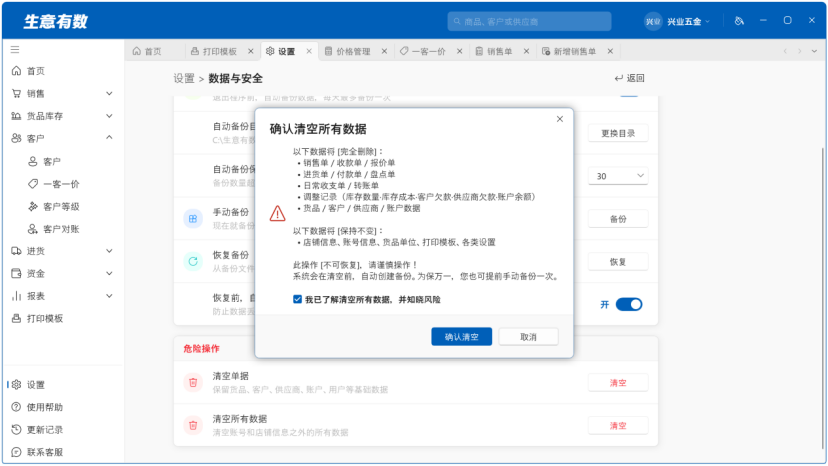Switch to the 打印模板 tab
The width and height of the screenshot is (828, 466).
click(214, 51)
